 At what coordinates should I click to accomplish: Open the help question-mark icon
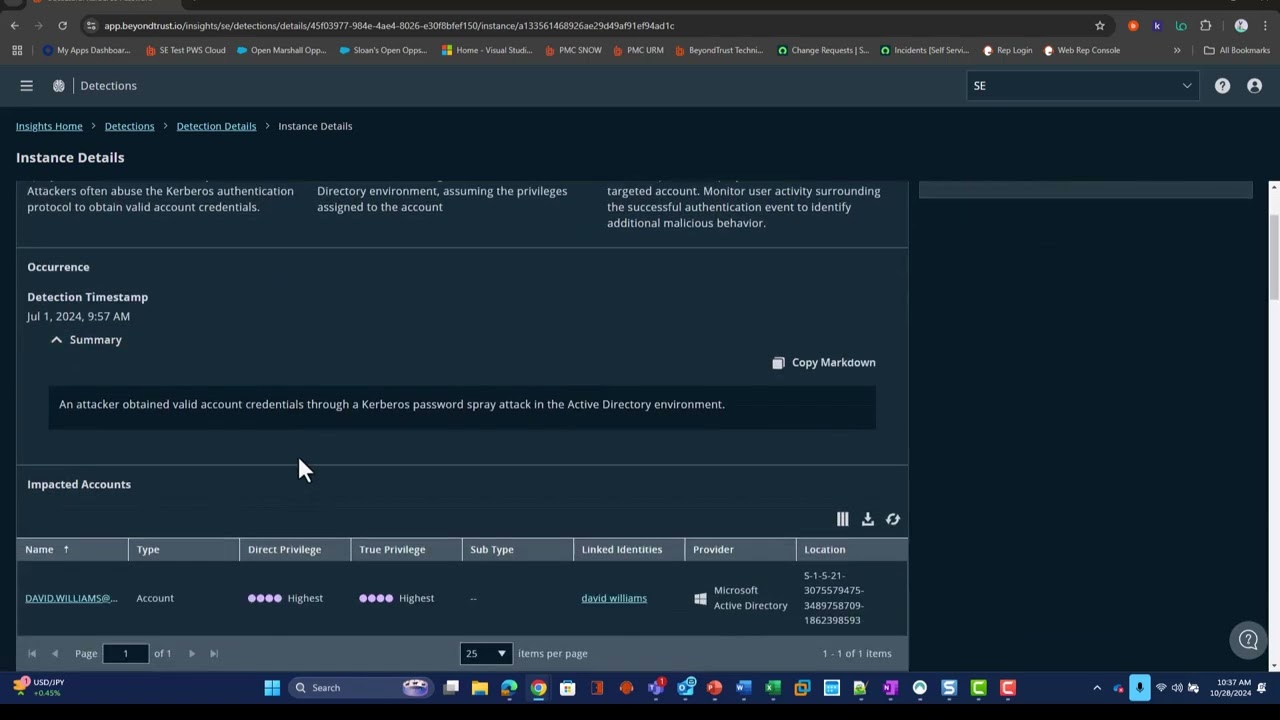(x=1222, y=86)
